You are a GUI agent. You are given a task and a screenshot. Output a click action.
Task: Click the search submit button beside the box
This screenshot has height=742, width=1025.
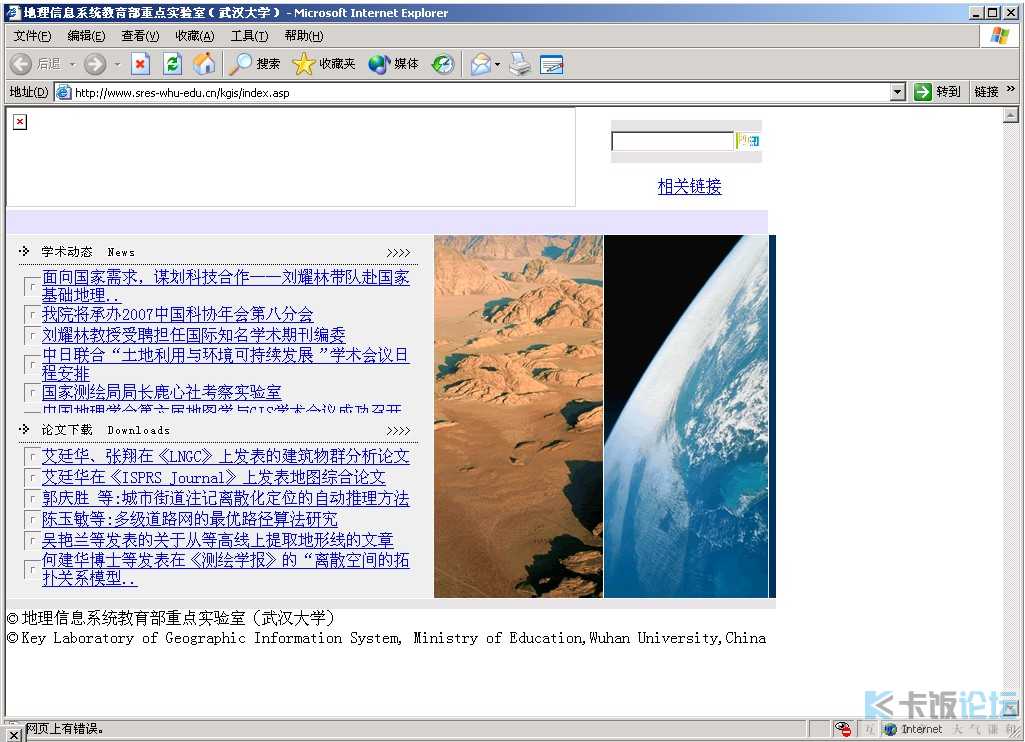pos(748,141)
